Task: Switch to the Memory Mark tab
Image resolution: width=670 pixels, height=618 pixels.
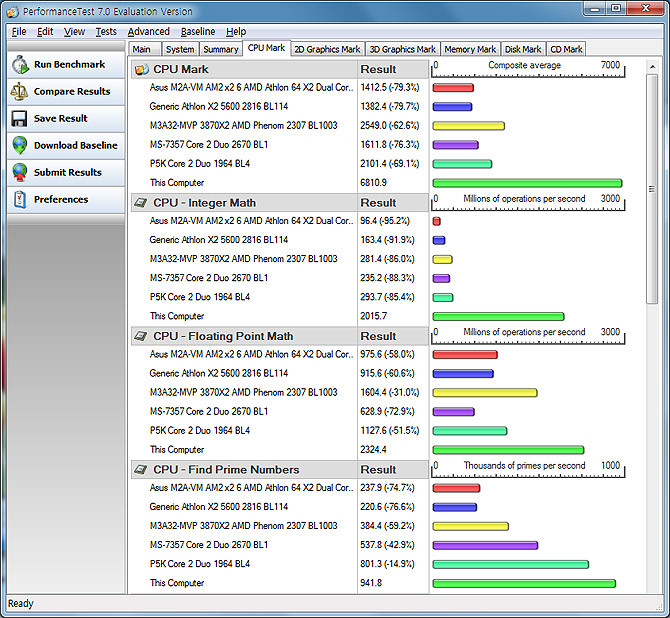Action: pyautogui.click(x=470, y=49)
